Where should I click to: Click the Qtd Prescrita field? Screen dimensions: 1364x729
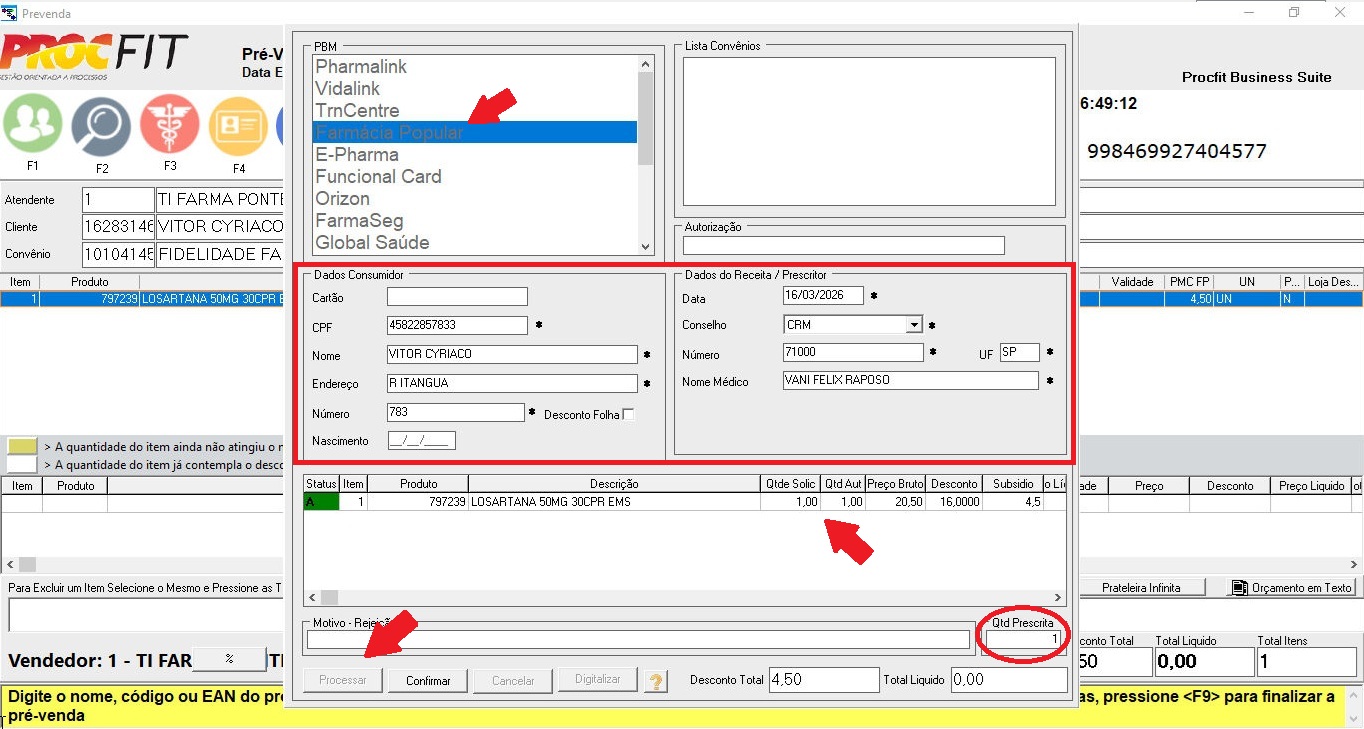coord(1023,639)
